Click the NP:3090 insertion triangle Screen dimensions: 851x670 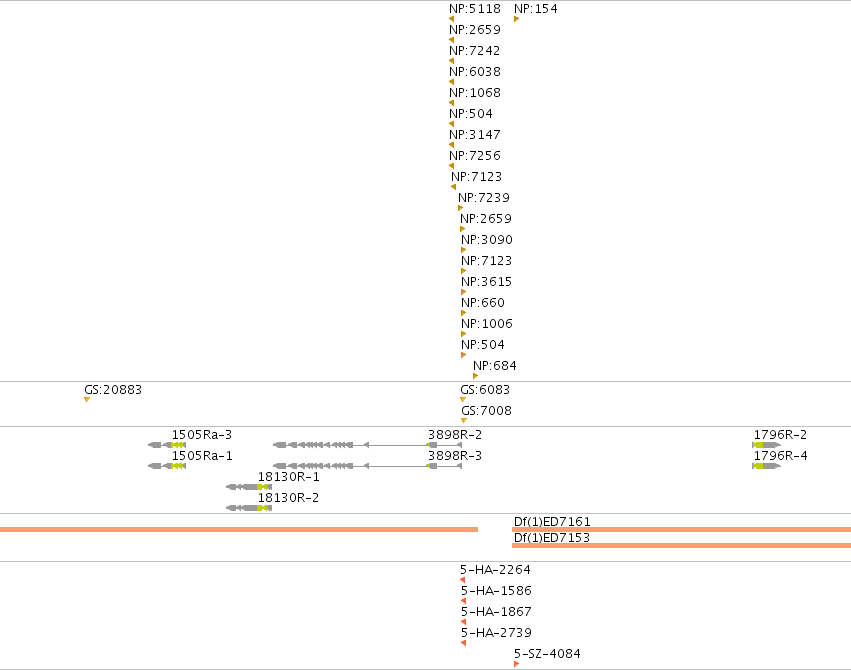coord(464,250)
